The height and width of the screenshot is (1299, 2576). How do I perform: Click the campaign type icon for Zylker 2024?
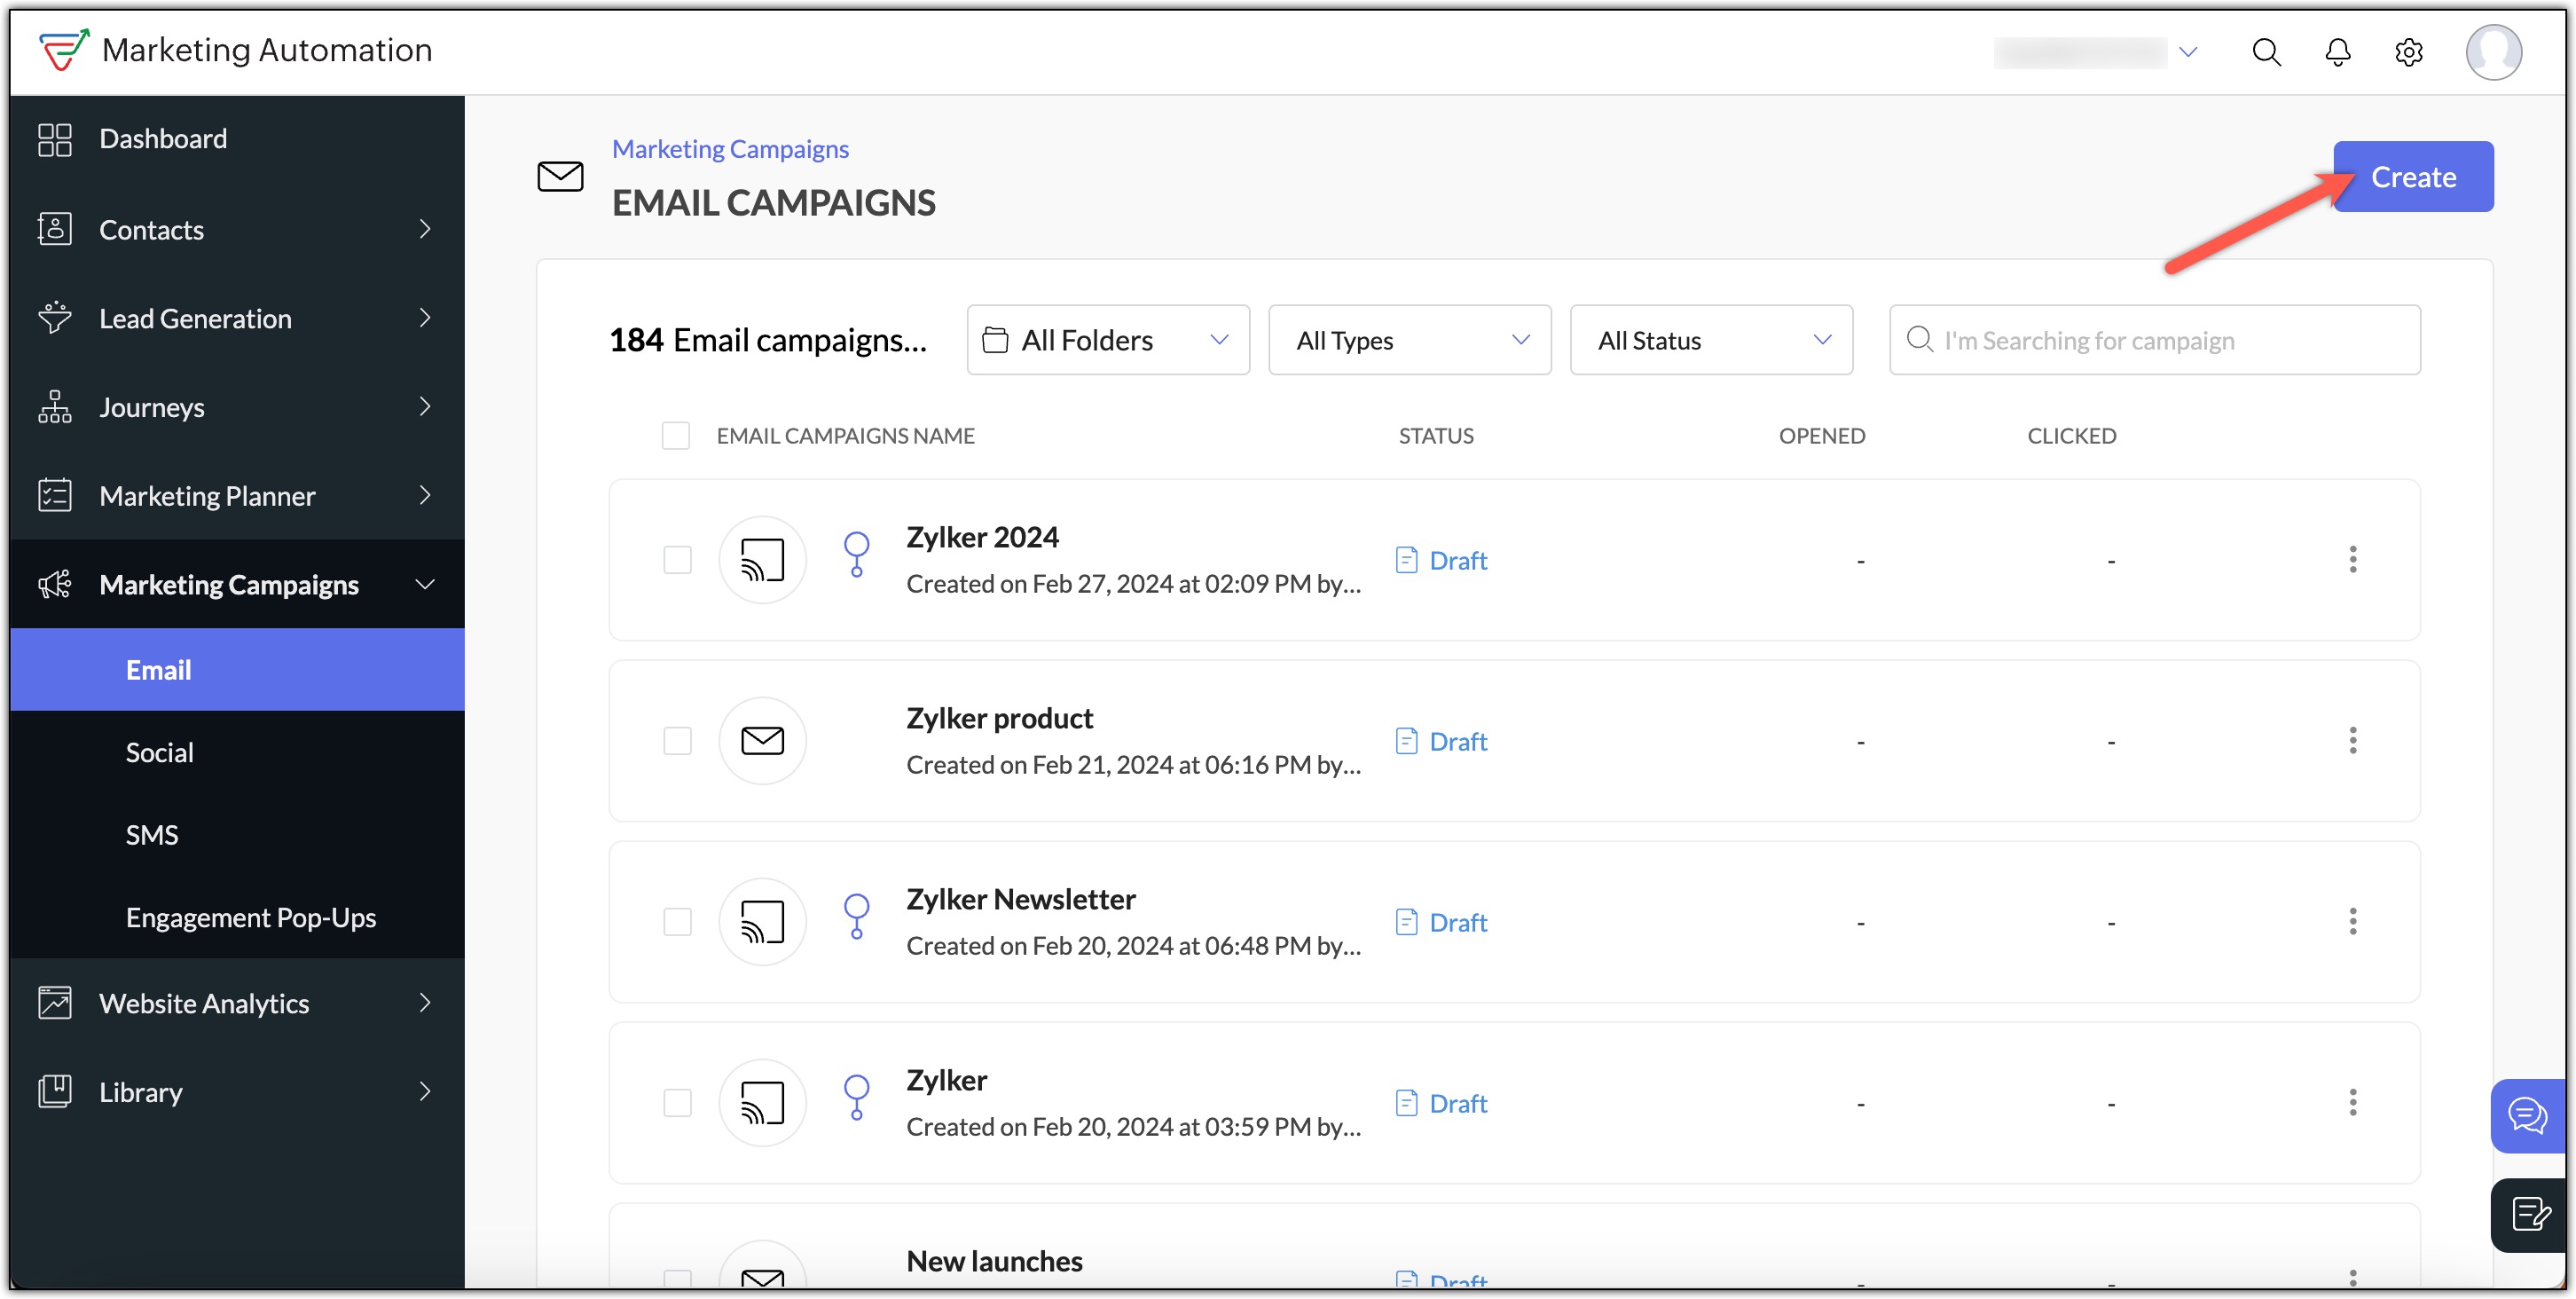tap(762, 559)
